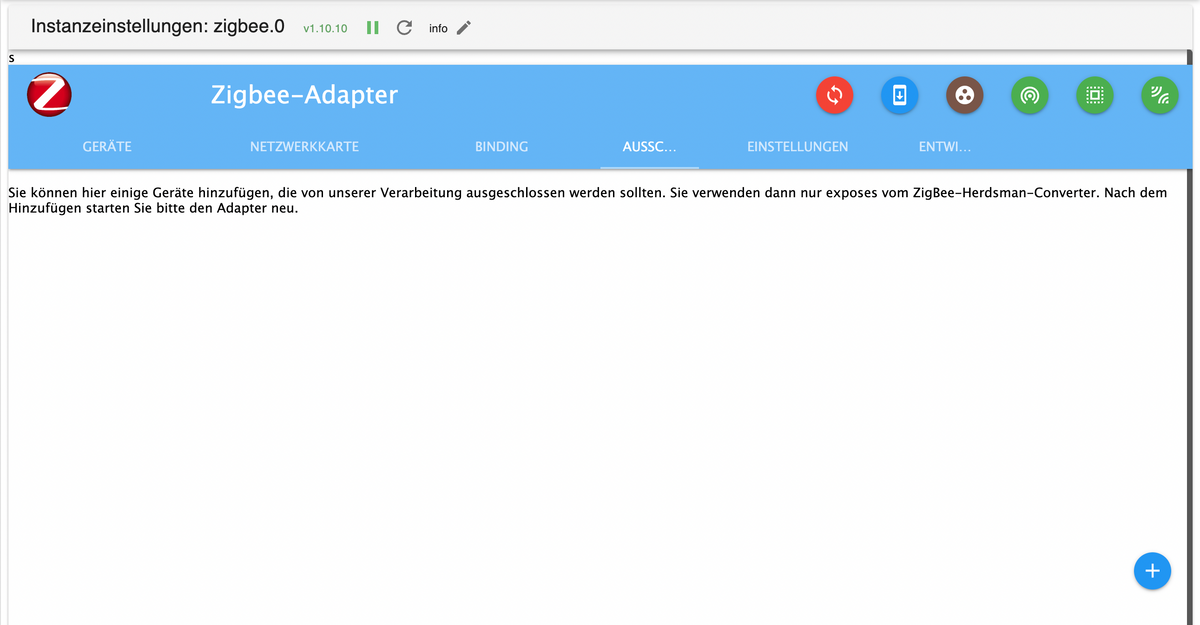Switch to NETZWERKKARTE tab
Image resolution: width=1200 pixels, height=625 pixels.
point(304,146)
